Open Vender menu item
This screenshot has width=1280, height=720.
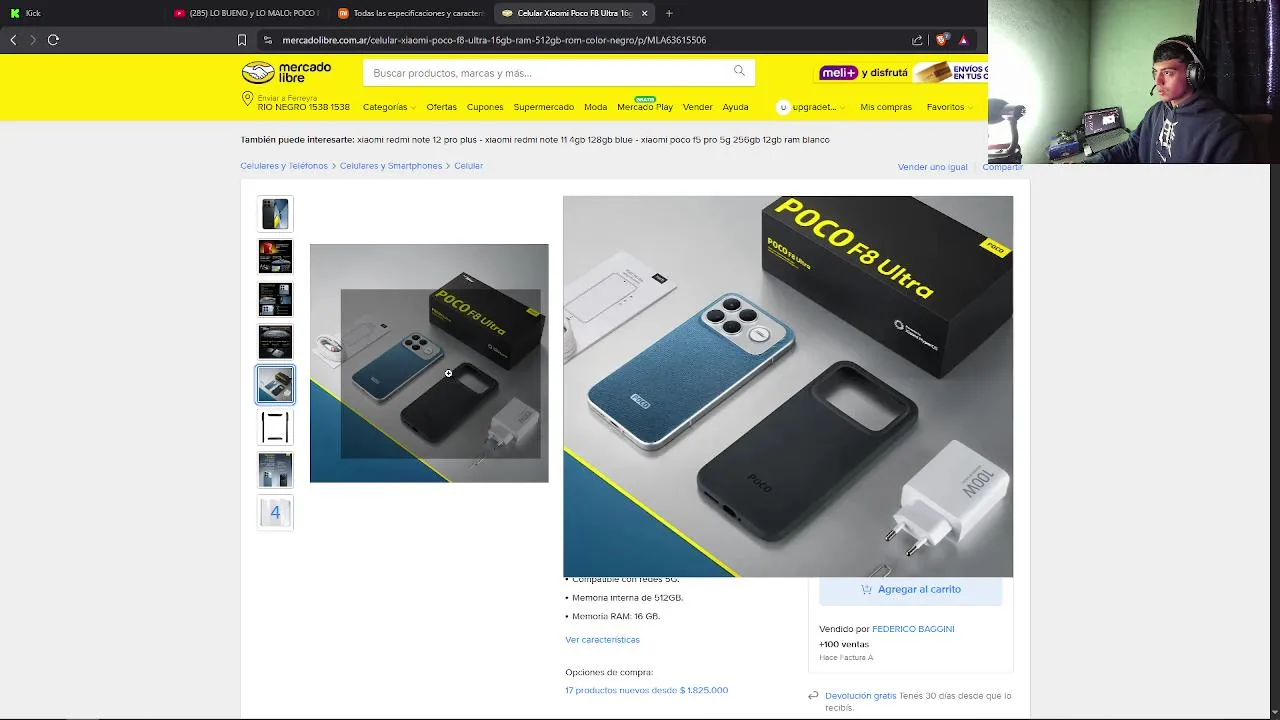[697, 107]
